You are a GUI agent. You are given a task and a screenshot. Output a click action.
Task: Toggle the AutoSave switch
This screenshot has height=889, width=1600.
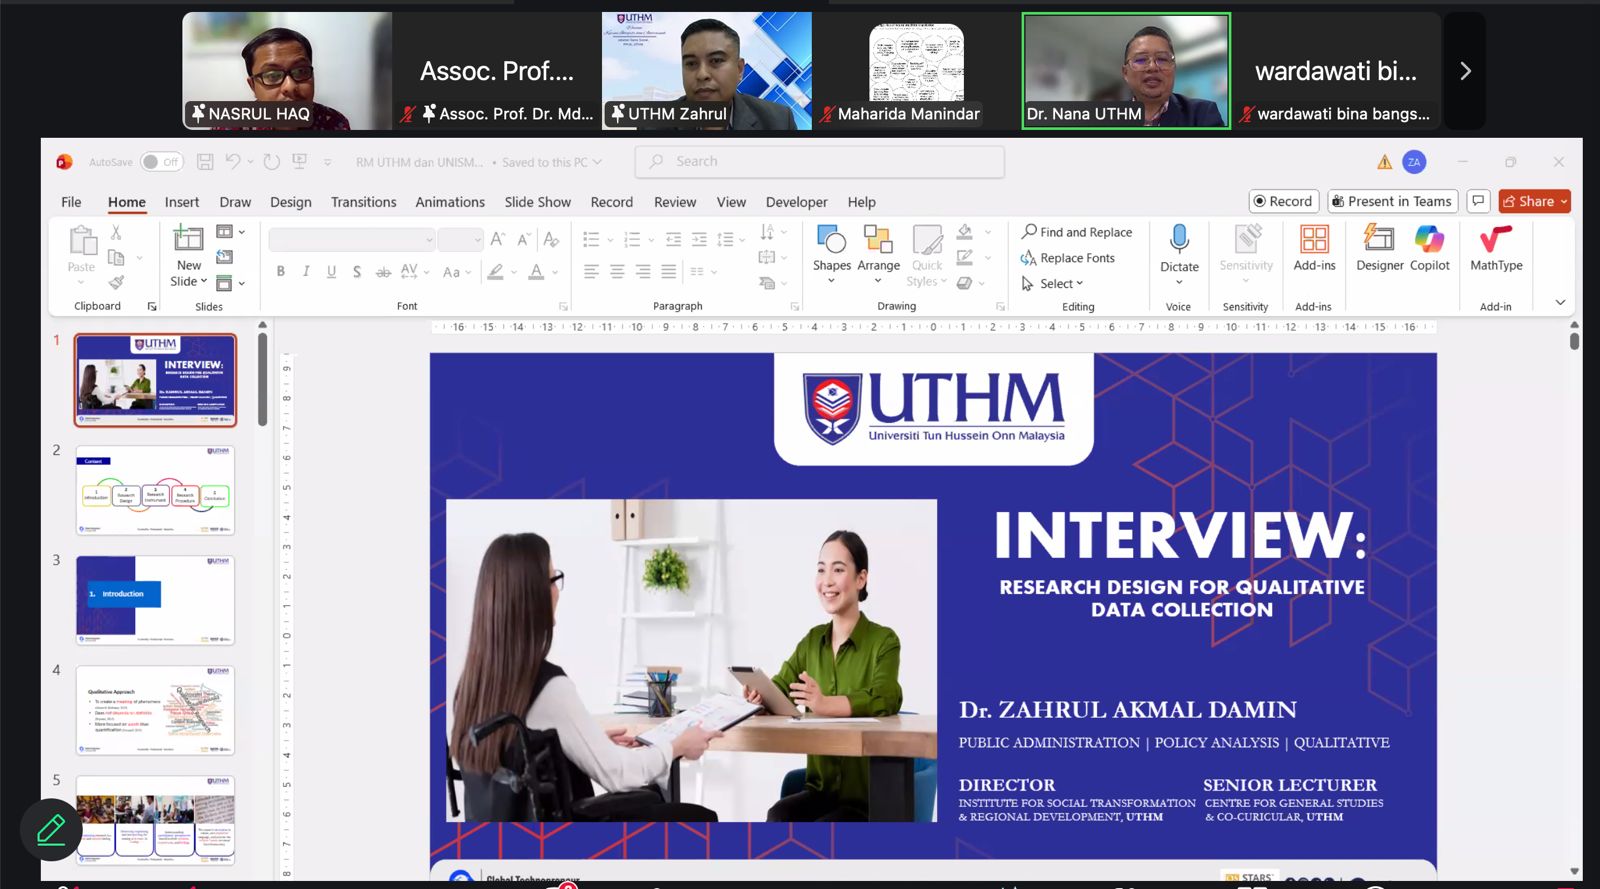coord(161,162)
